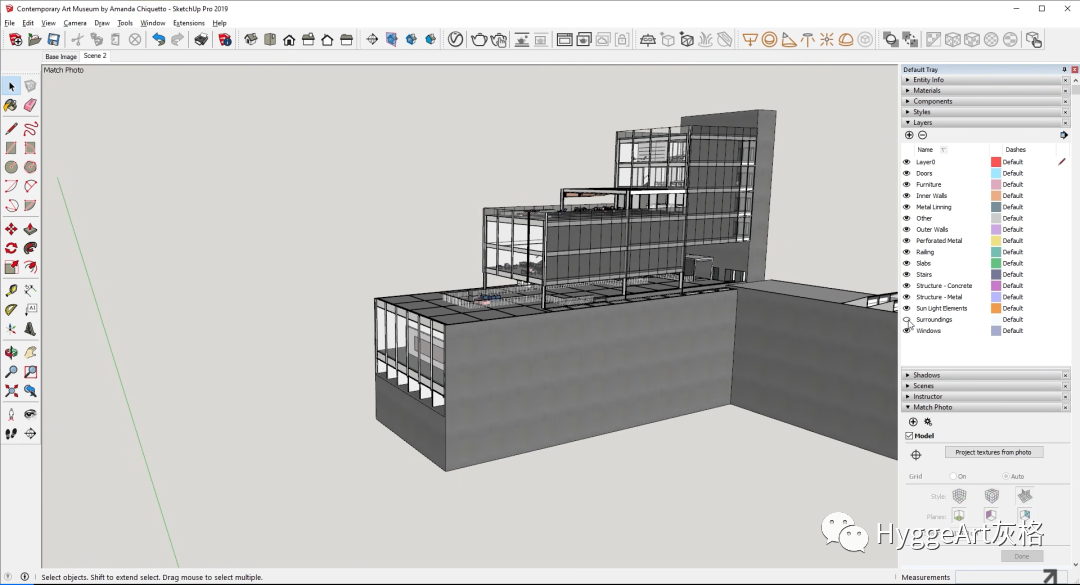Image resolution: width=1080 pixels, height=585 pixels.
Task: Expand the Scenes panel
Action: click(x=985, y=386)
